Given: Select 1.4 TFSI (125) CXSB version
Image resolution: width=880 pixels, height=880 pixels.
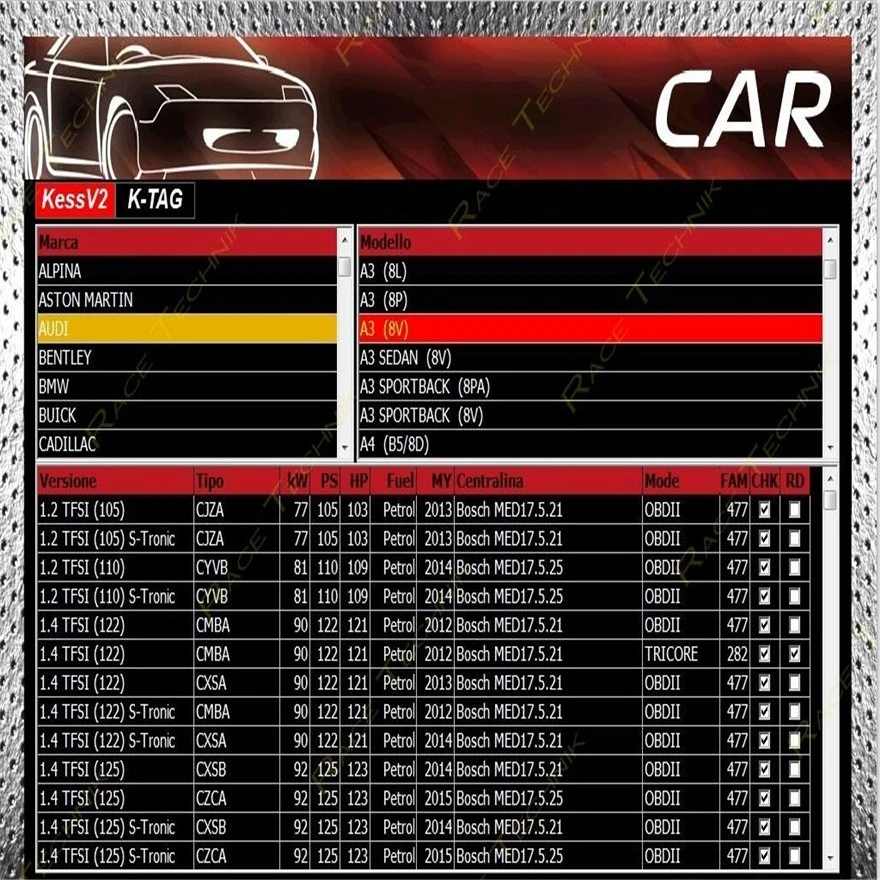Looking at the screenshot, I should tap(423, 769).
